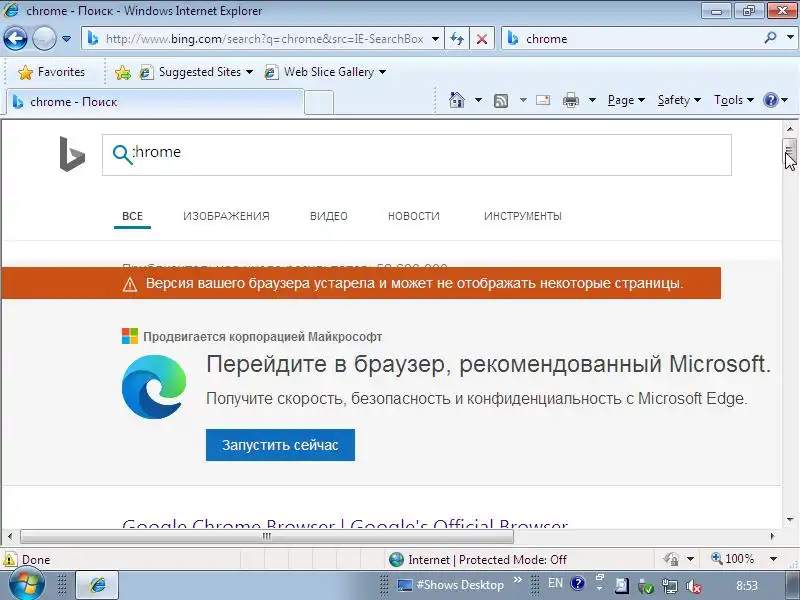
Task: Click the Microsoft Edge logo
Action: point(154,387)
